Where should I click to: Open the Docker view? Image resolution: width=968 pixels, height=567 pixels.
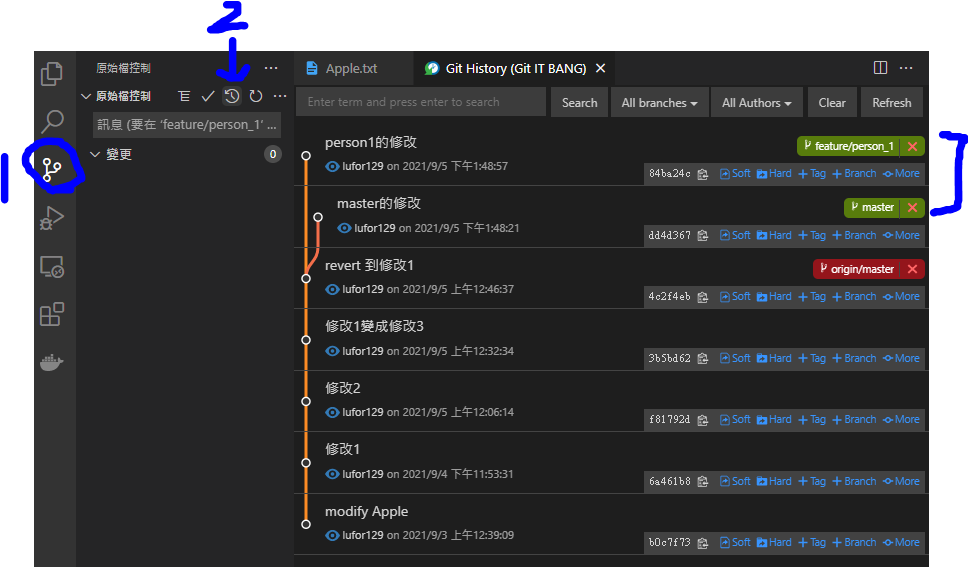click(52, 362)
